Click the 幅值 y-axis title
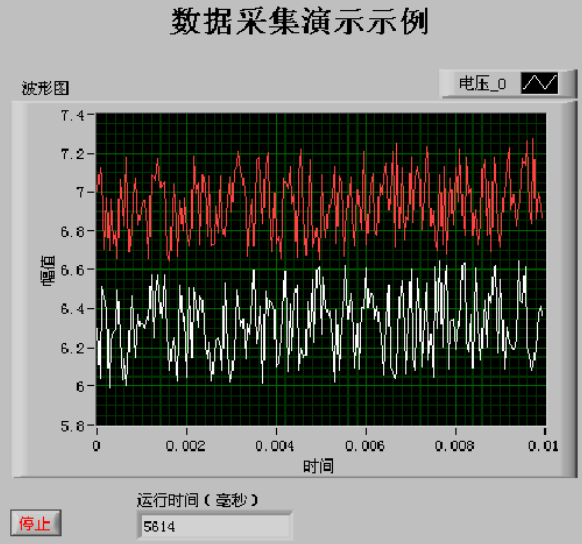 48,271
